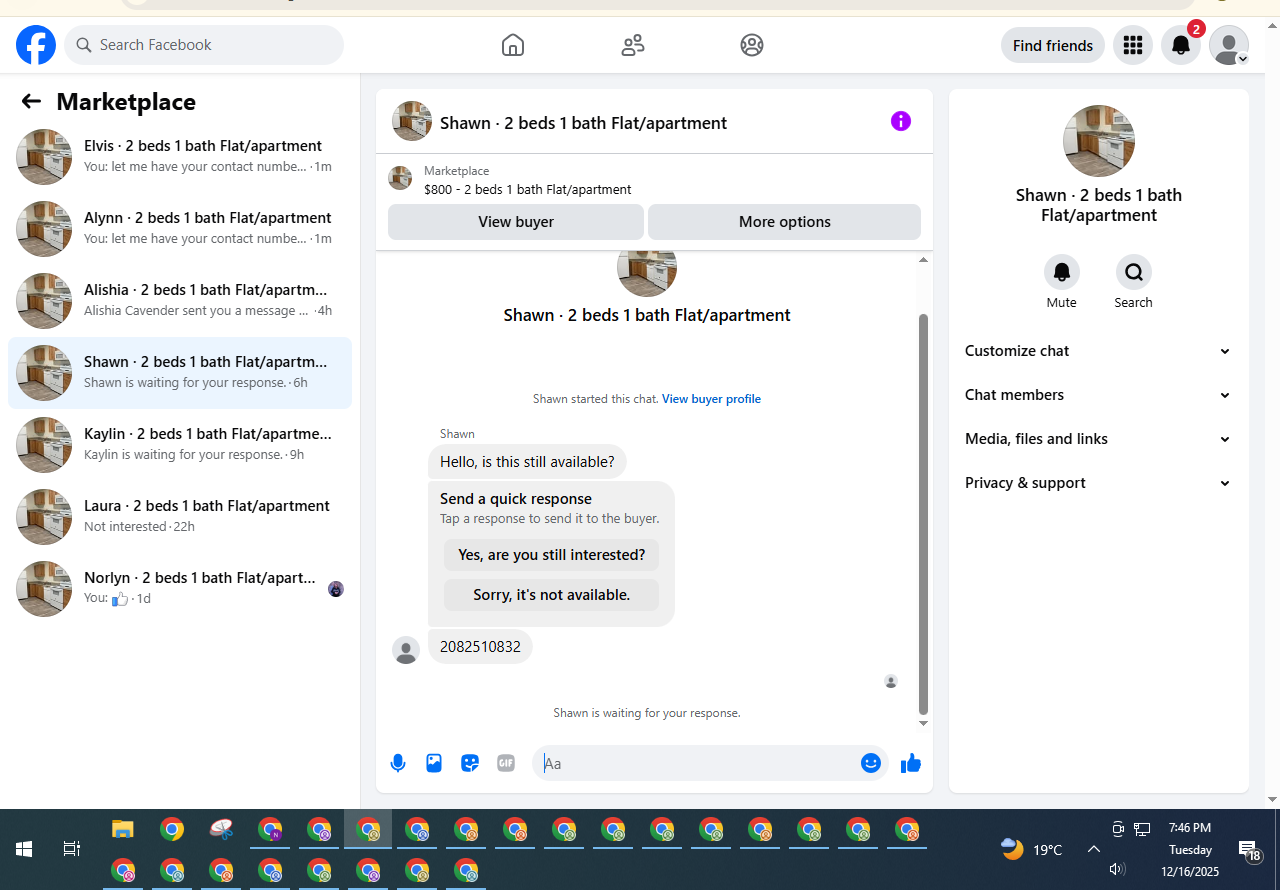Screen dimensions: 1280x890
Task: Open the Friends icon in top navigation
Action: (633, 45)
